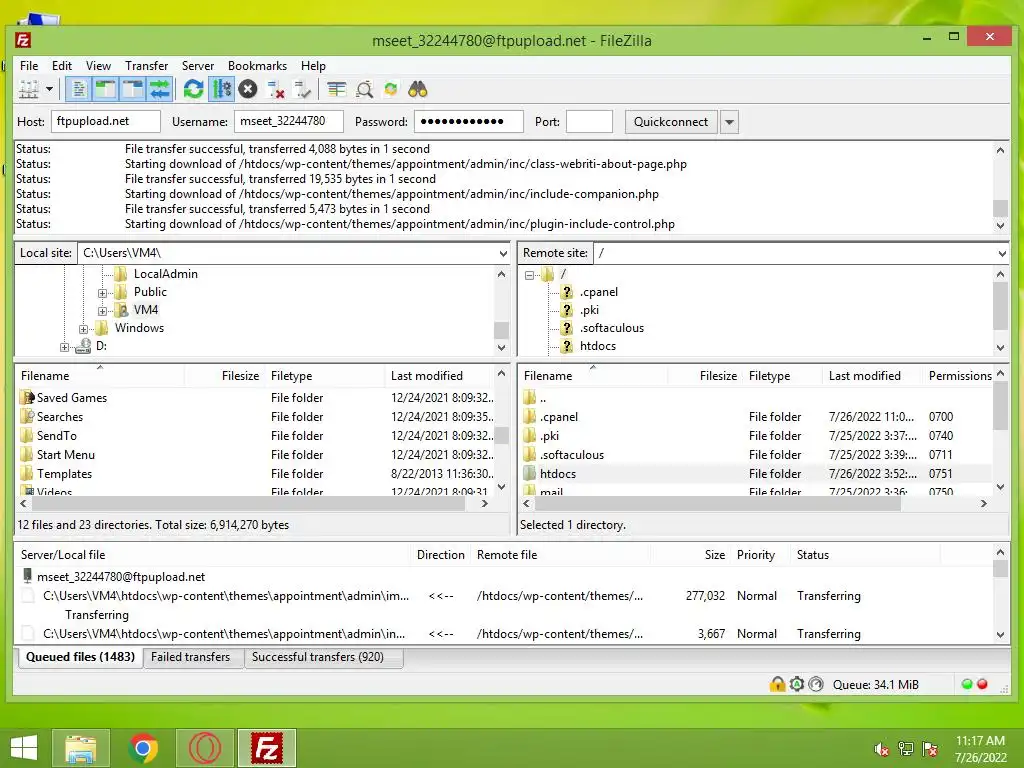Viewport: 1024px width, 768px height.
Task: Expand the VM4 folder in local tree
Action: pos(103,311)
